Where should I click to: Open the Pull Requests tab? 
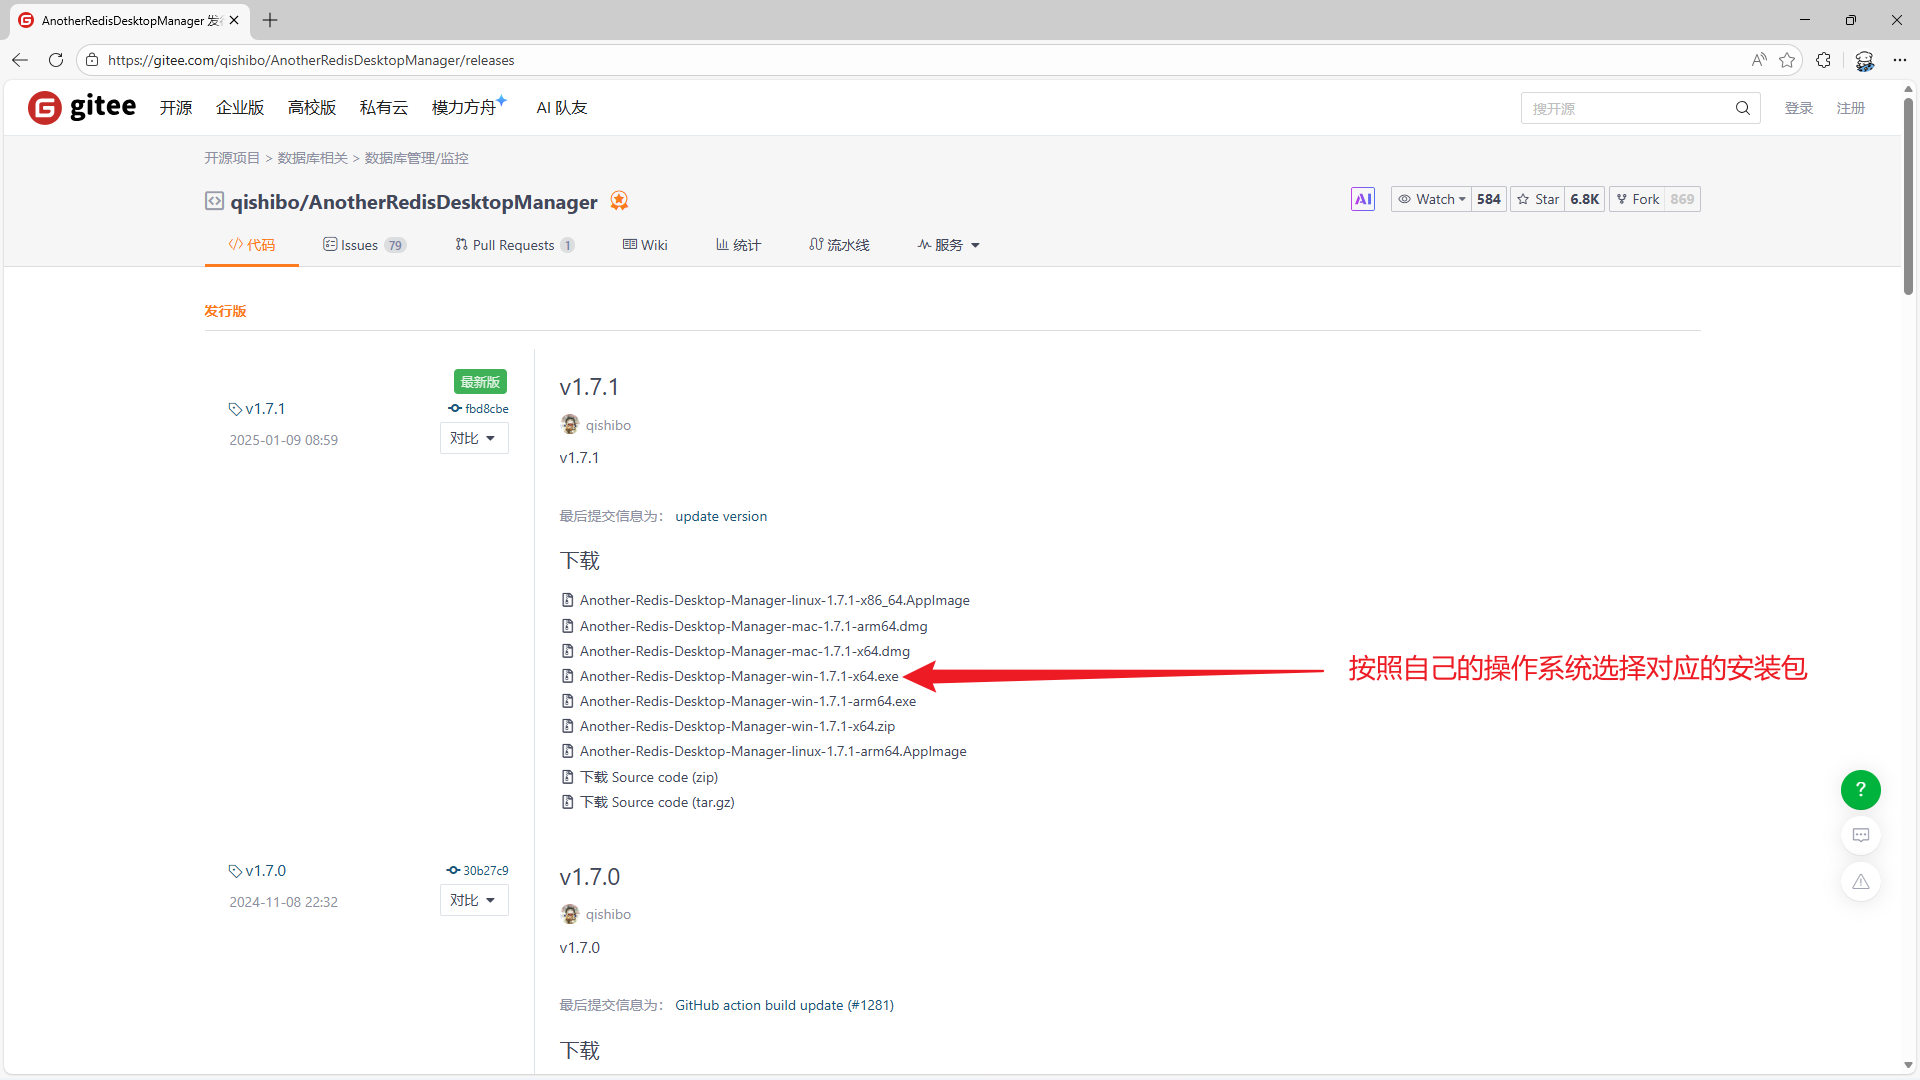coord(514,245)
